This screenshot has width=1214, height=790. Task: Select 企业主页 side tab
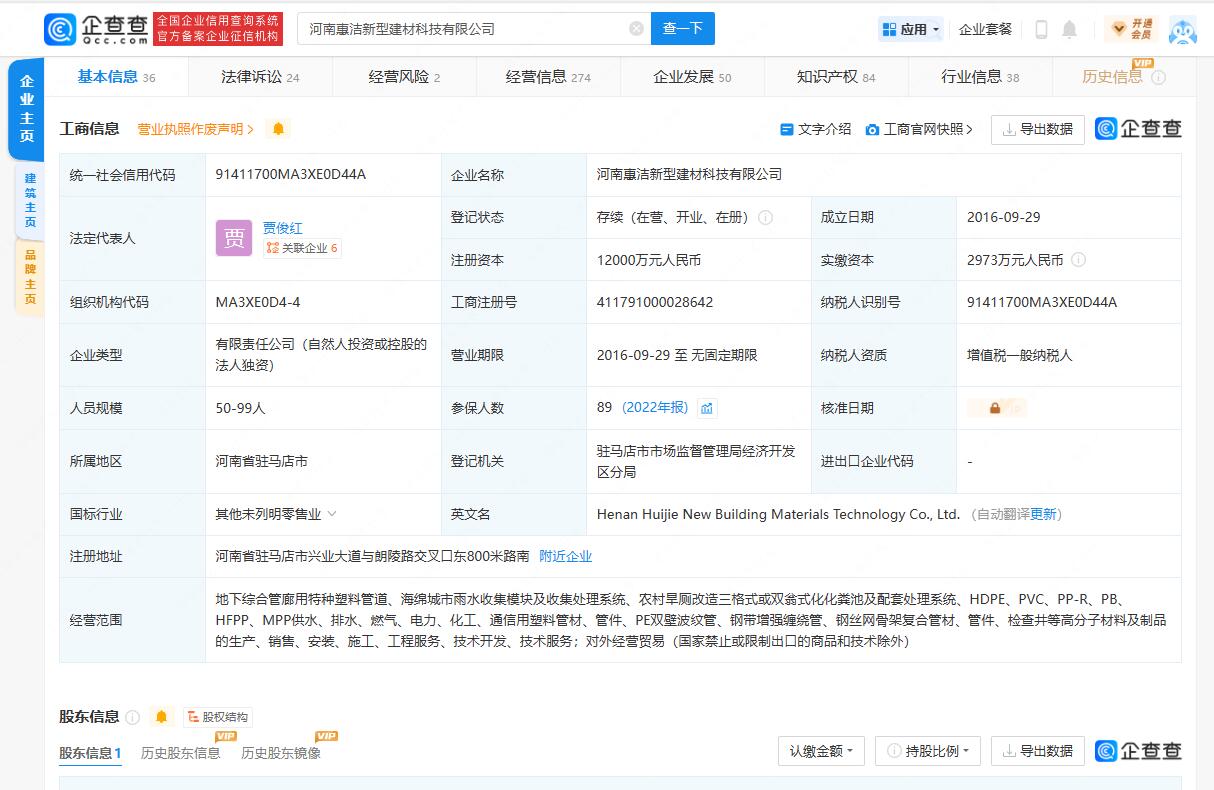27,108
